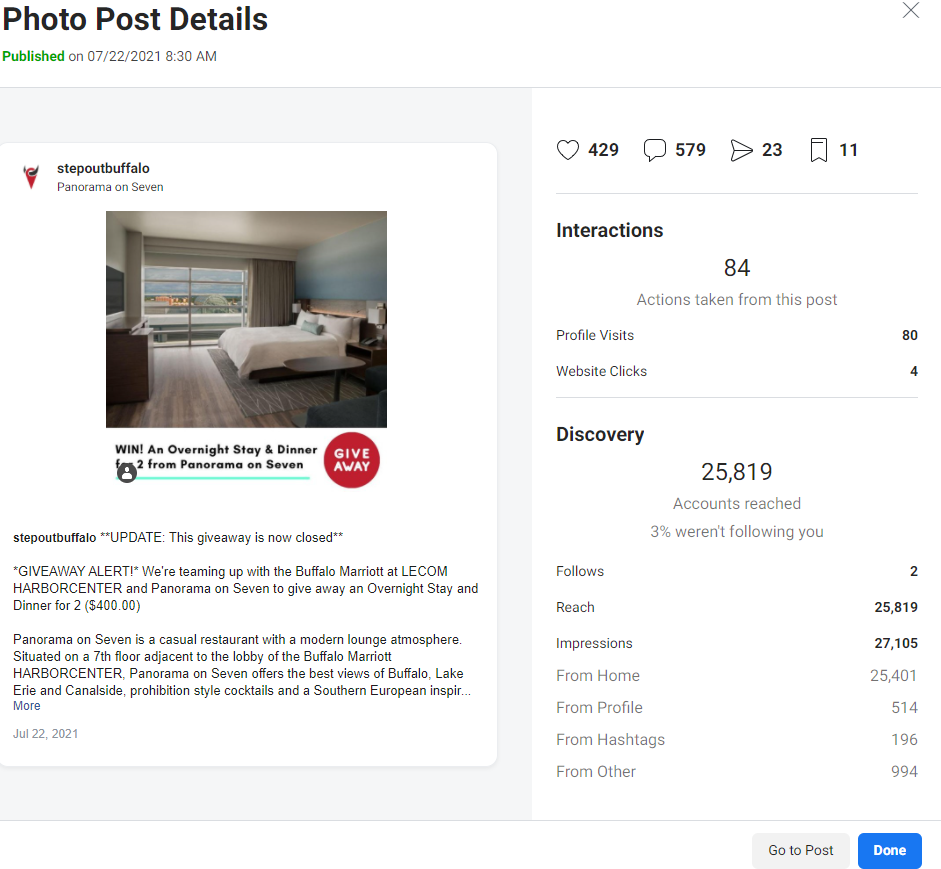Click the Website Clicks row
941x869 pixels.
[x=736, y=371]
